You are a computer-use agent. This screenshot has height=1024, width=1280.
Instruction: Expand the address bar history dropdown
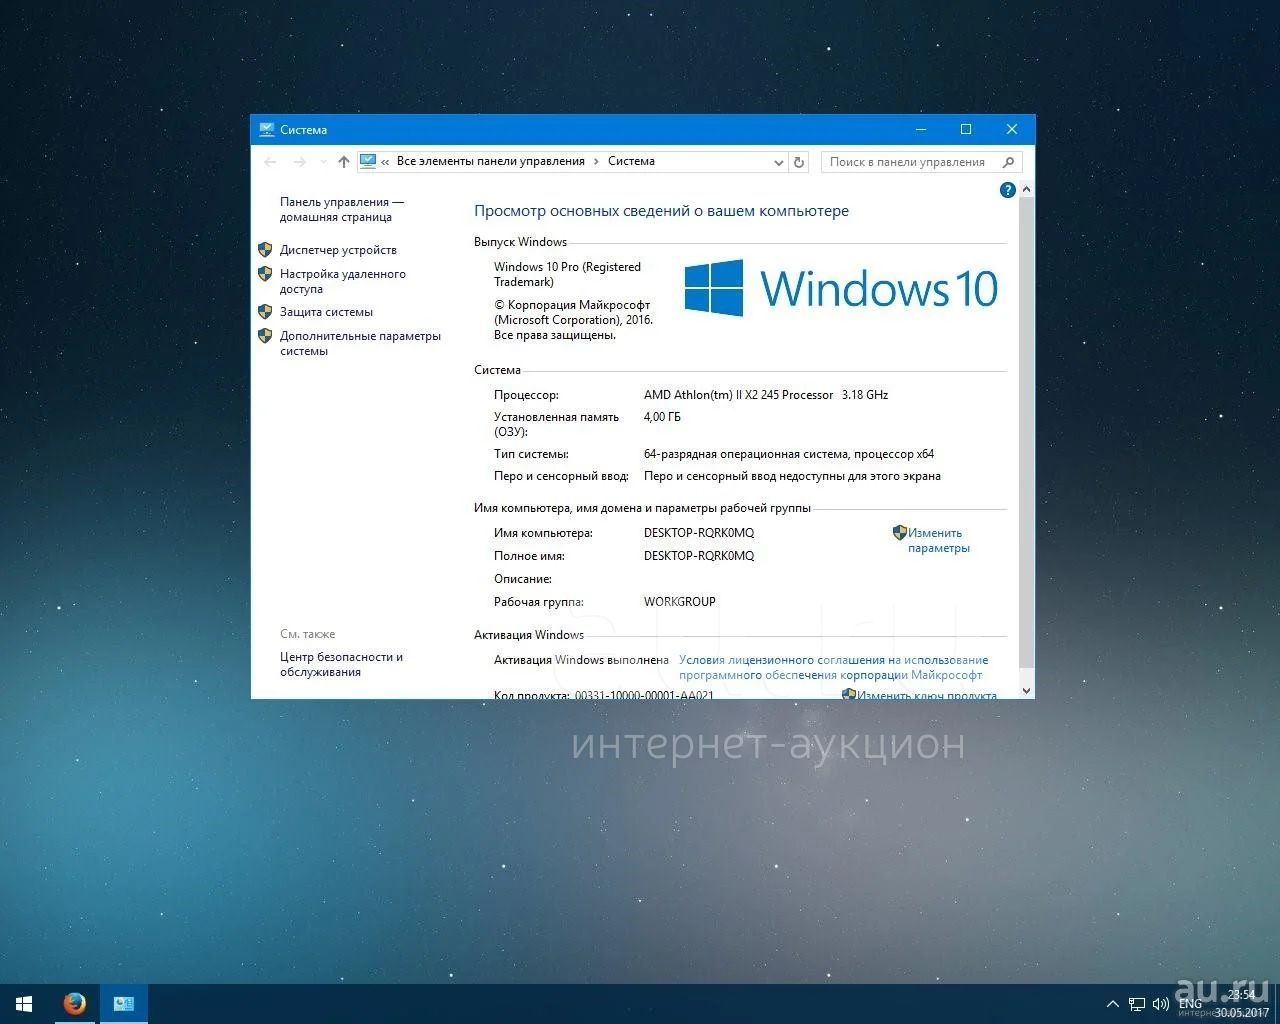click(x=779, y=162)
